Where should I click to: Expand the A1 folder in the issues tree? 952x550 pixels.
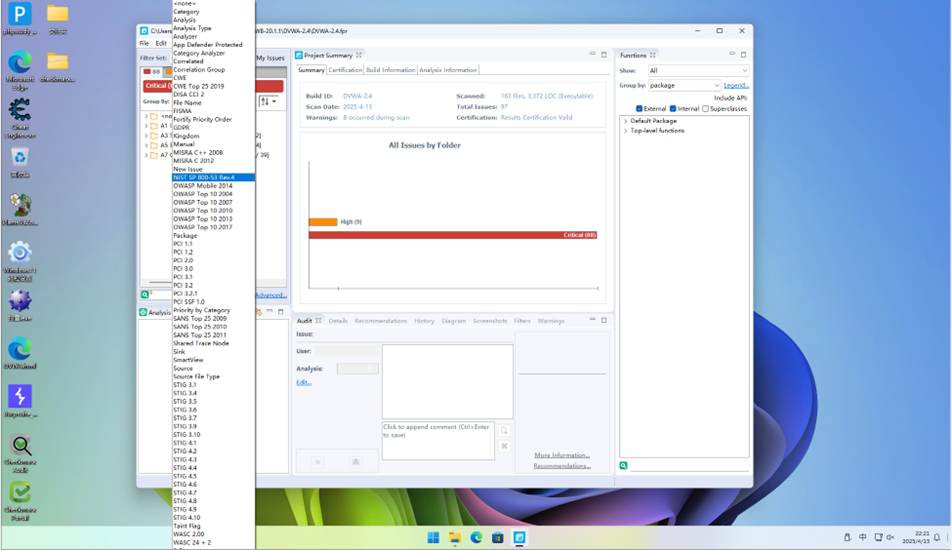click(x=146, y=126)
